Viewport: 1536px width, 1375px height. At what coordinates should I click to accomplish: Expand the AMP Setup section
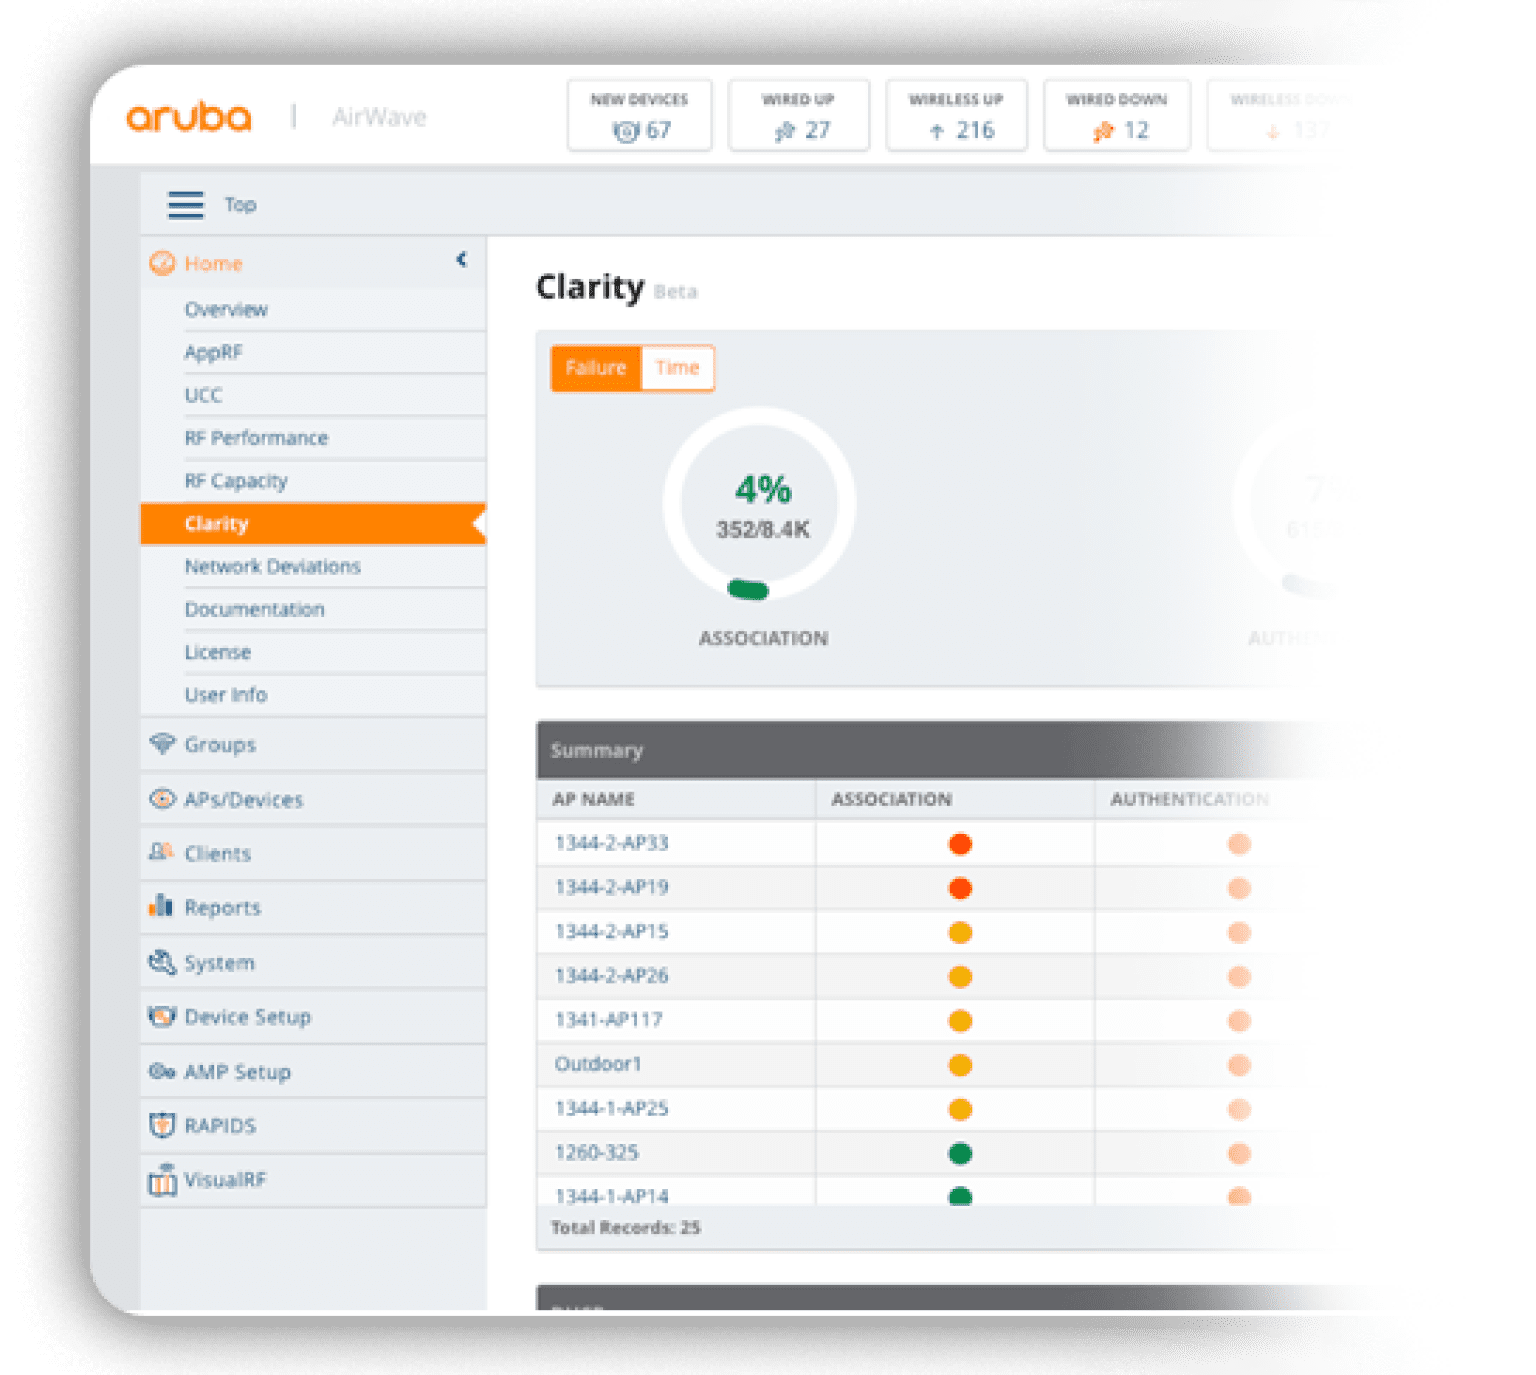pyautogui.click(x=237, y=1072)
